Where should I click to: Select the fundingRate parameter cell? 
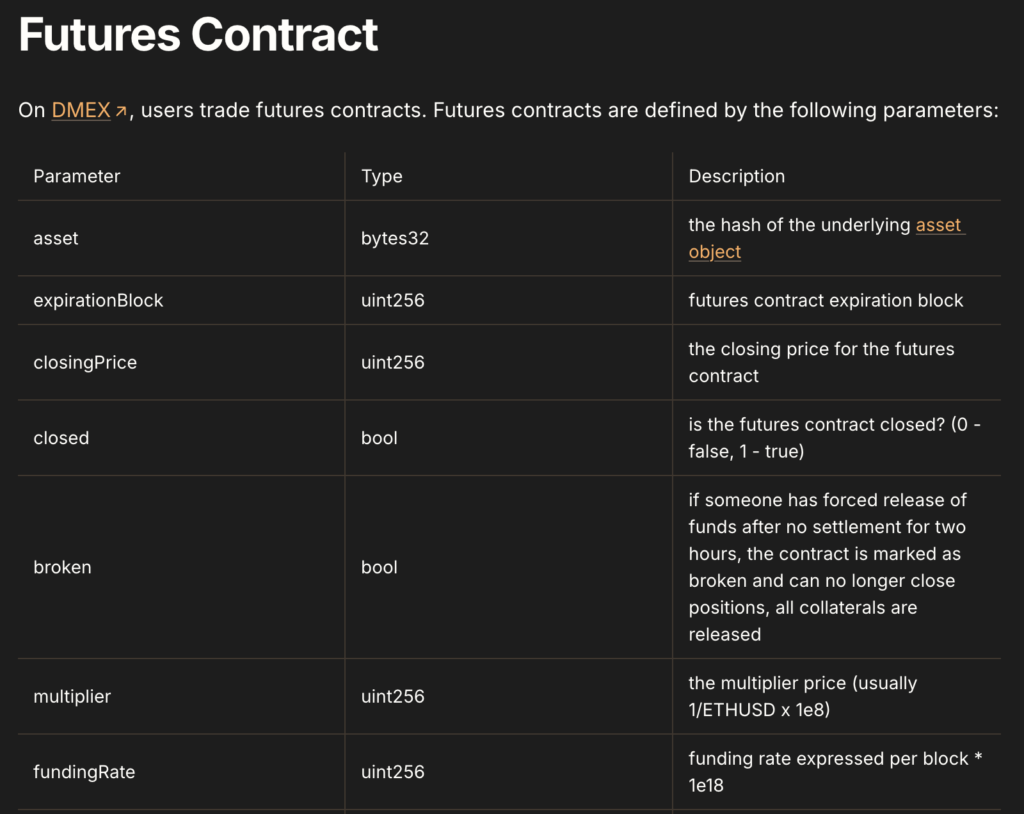(84, 772)
